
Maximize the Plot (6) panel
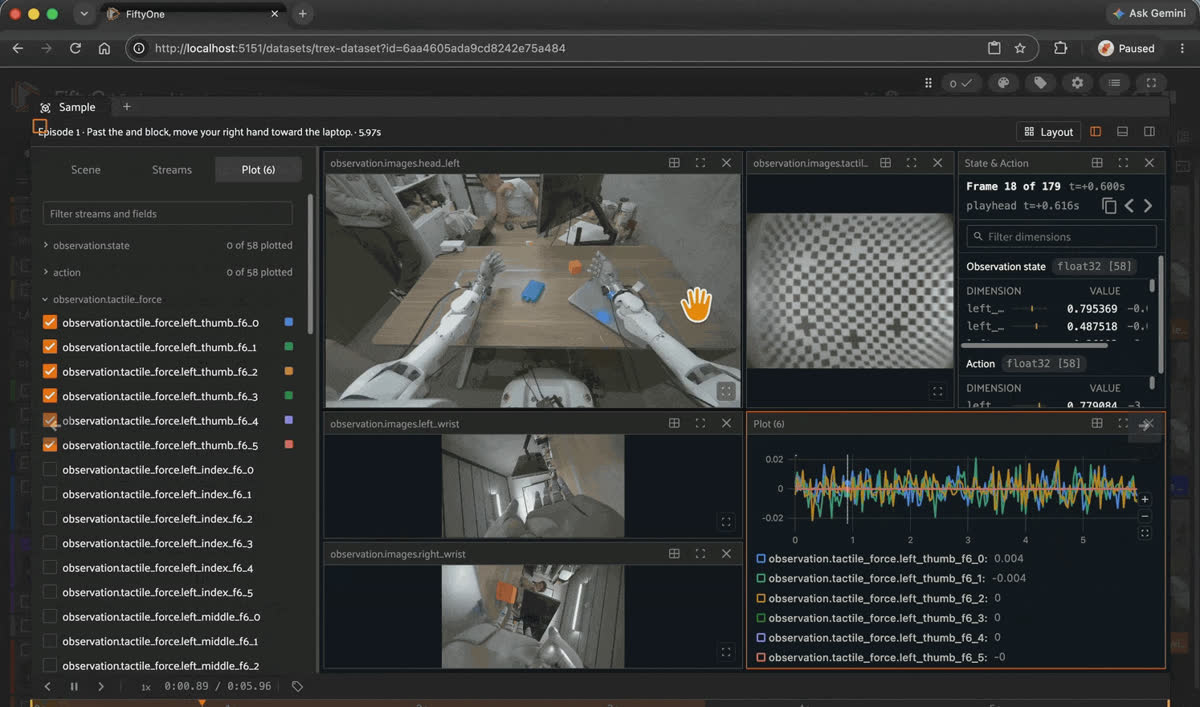[x=1123, y=423]
